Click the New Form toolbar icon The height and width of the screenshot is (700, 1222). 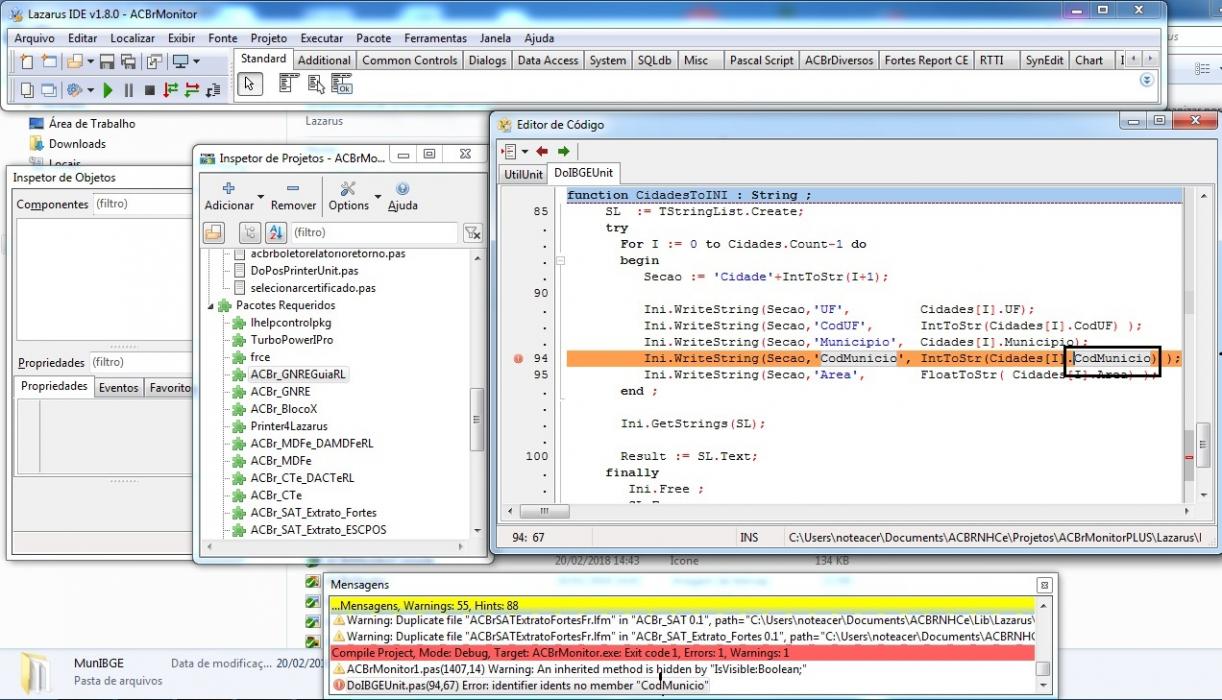[49, 62]
